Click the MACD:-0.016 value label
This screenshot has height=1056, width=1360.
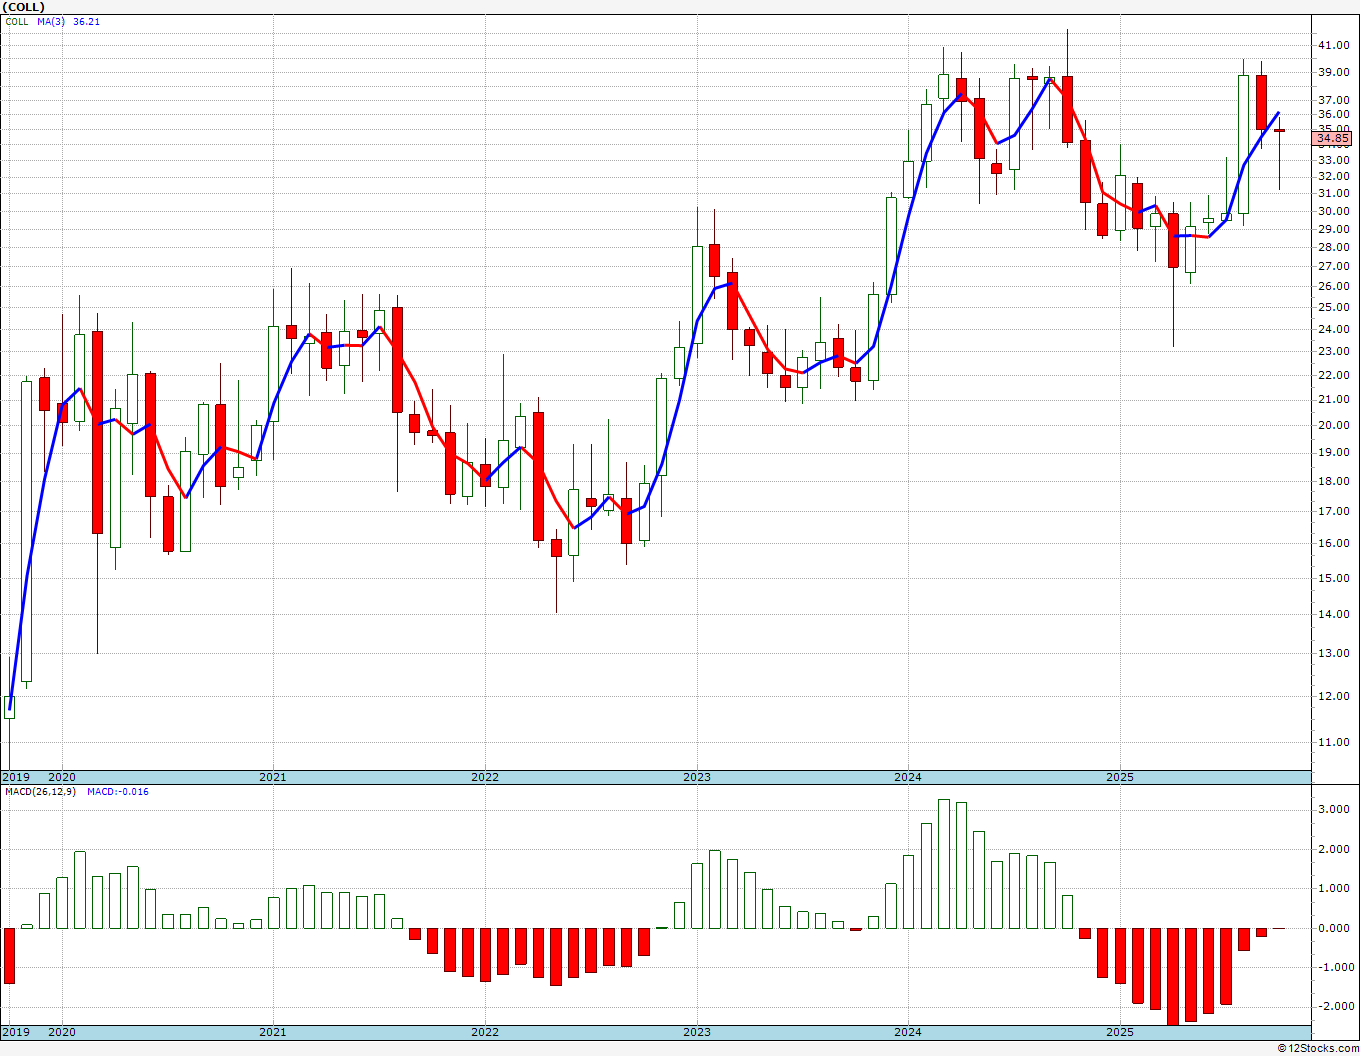click(117, 791)
